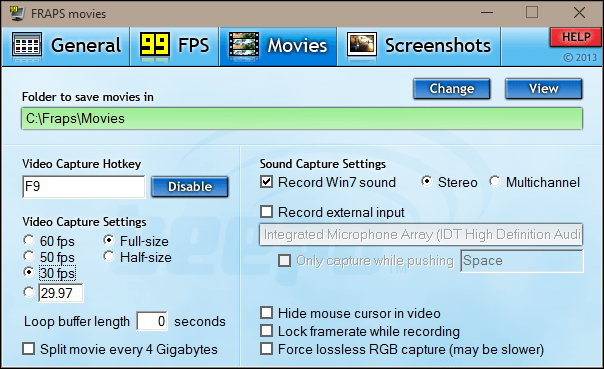Select Half-size video capture
This screenshot has height=369, width=604.
point(109,257)
